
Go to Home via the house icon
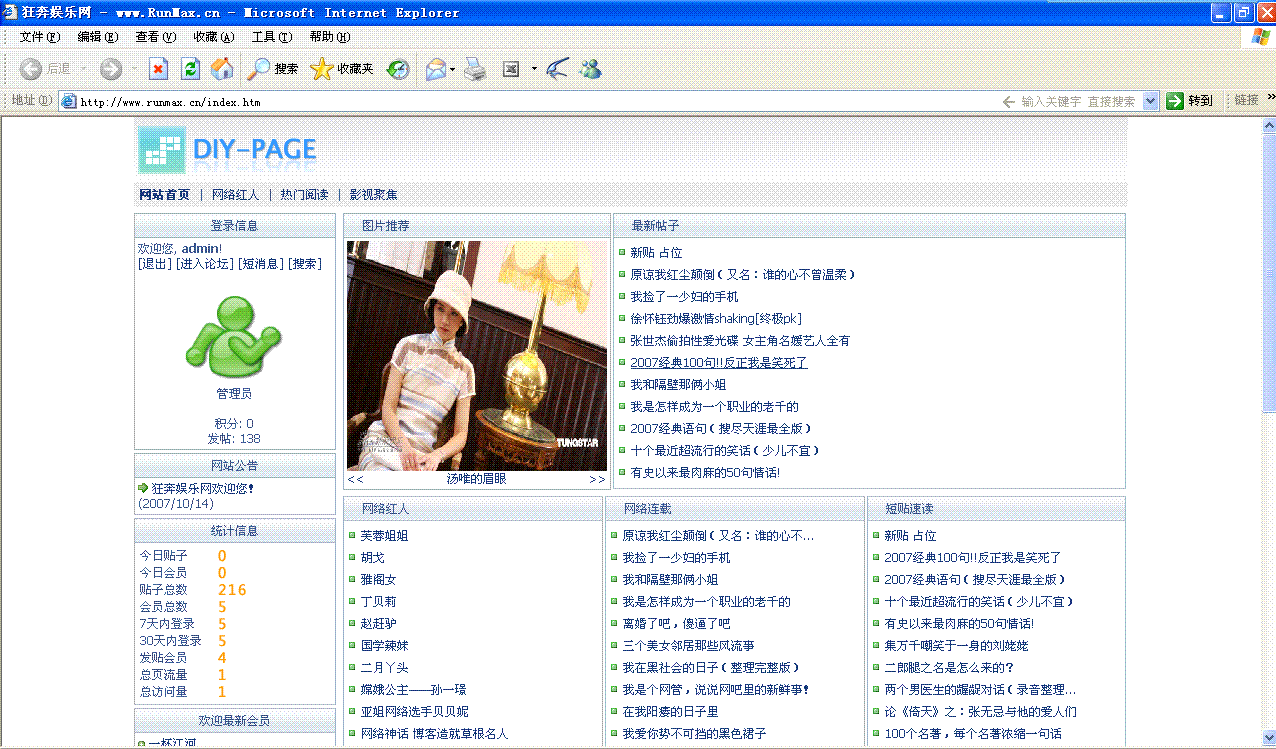222,69
